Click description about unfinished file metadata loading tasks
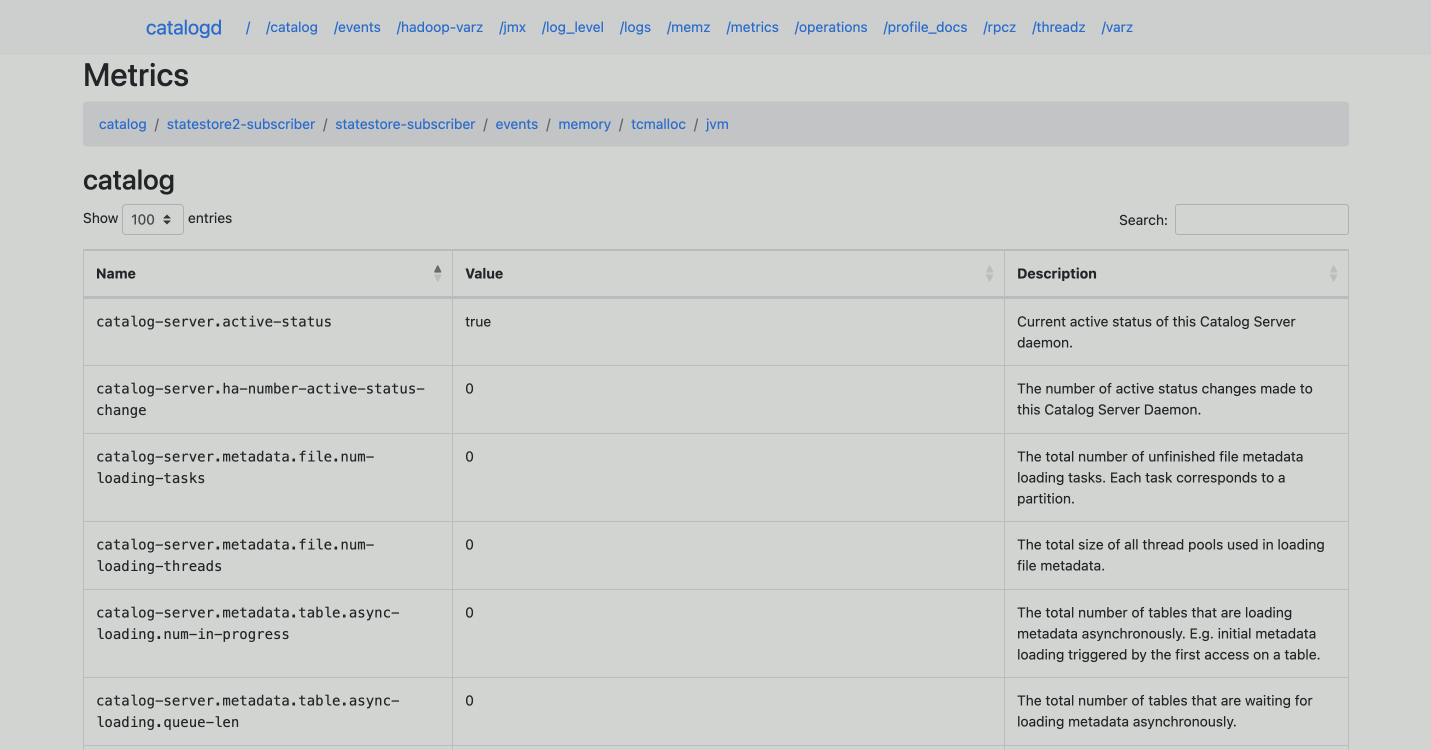This screenshot has height=750, width=1431. click(1160, 477)
